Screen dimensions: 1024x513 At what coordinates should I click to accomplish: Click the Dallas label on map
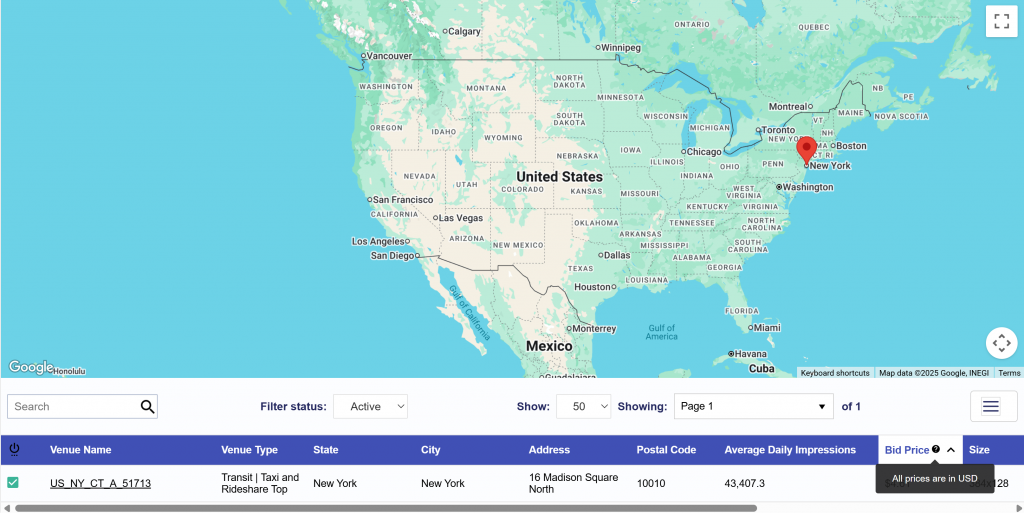tap(617, 255)
